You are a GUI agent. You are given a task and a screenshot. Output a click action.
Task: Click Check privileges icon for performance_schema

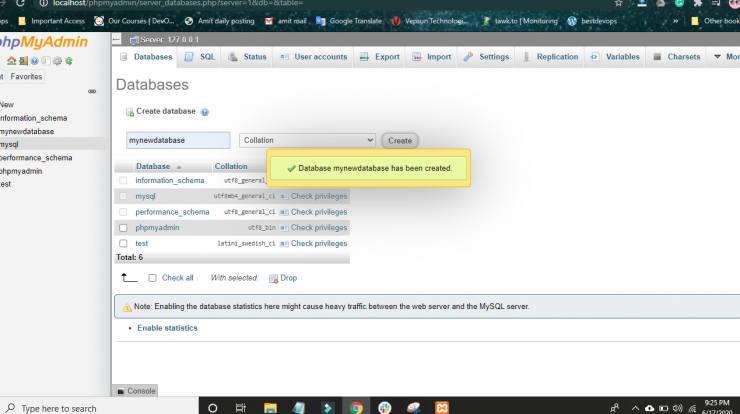click(284, 212)
